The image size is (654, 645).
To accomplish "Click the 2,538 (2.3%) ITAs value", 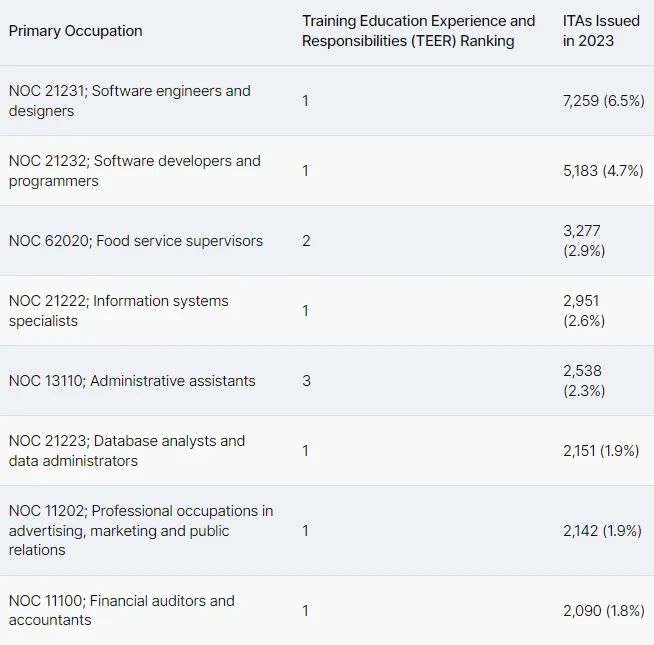I will point(584,381).
